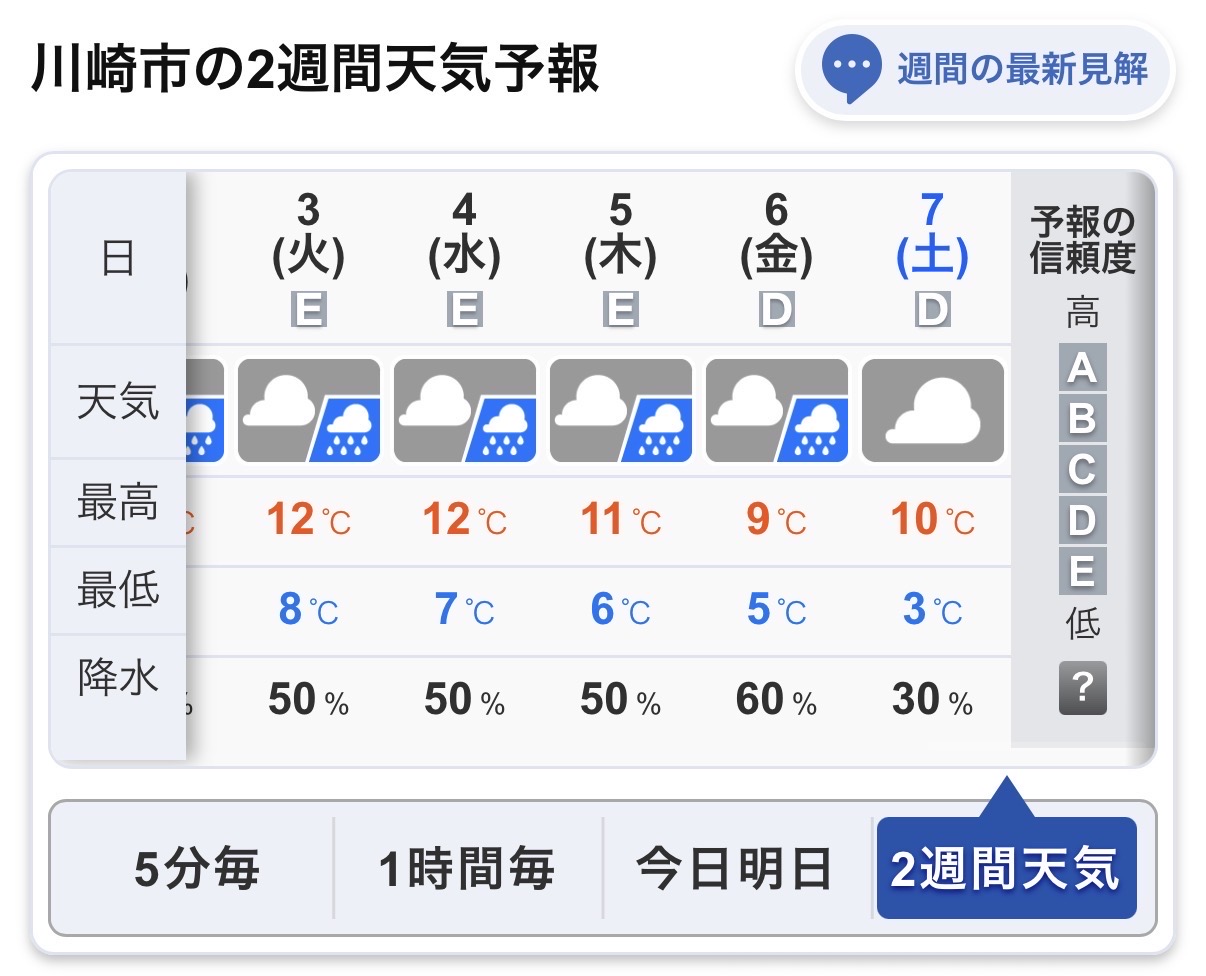This screenshot has height=976, width=1206.
Task: Switch to the 1時間毎 tab
Action: [466, 868]
